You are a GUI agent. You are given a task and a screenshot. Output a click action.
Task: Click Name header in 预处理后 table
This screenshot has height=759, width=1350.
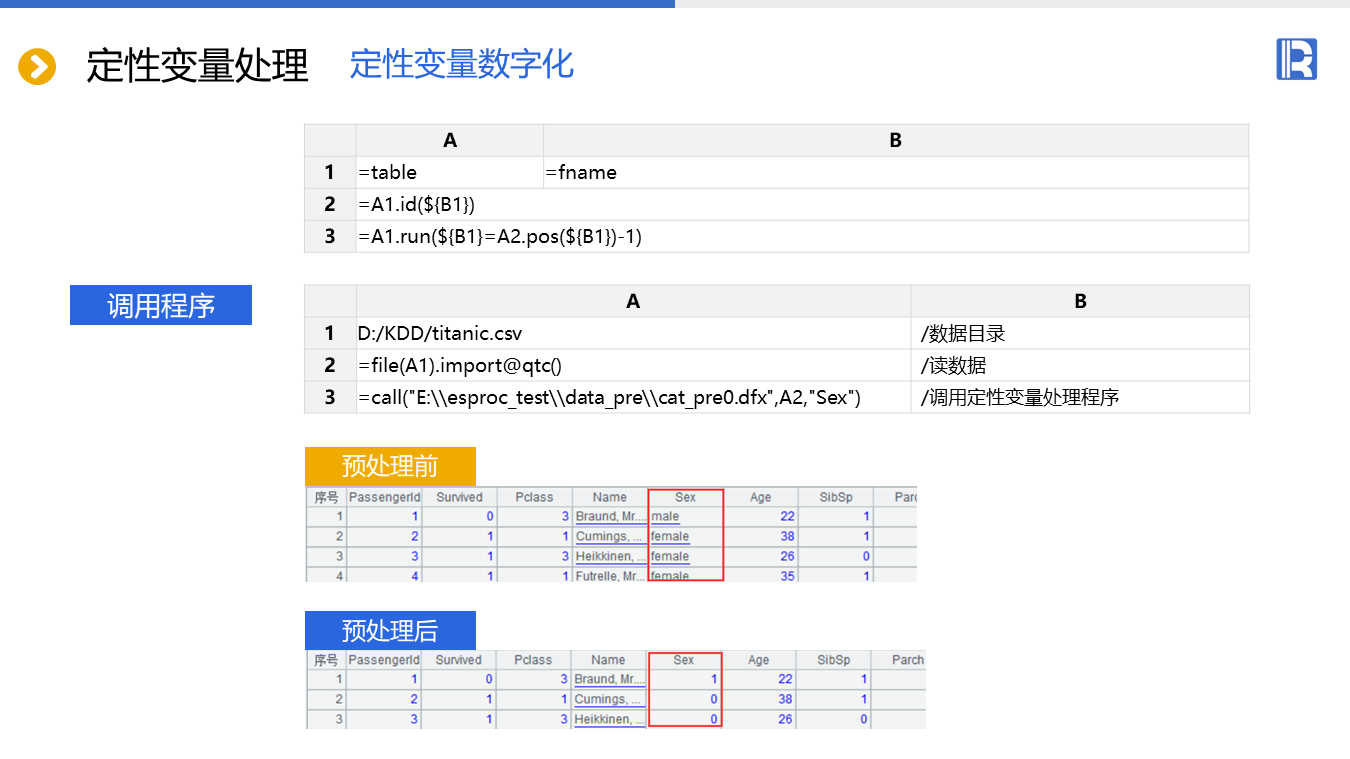click(x=608, y=660)
